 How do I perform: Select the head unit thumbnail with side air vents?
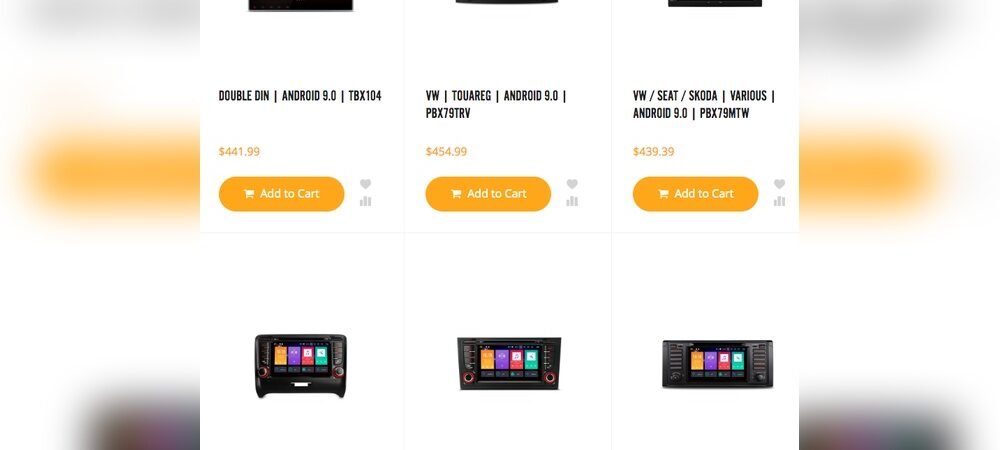(x=717, y=364)
